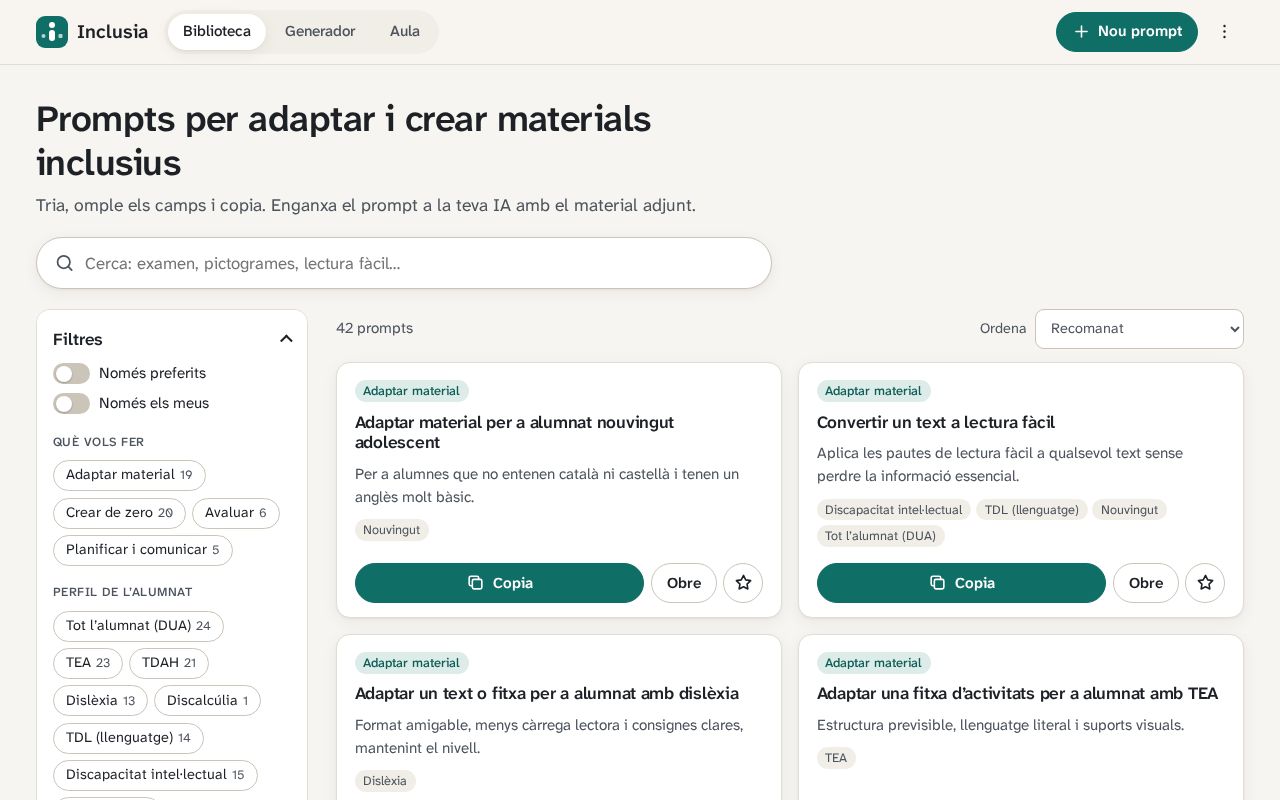Select the 'Discalcúlia' filter chip
1280x800 pixels.
coord(207,701)
